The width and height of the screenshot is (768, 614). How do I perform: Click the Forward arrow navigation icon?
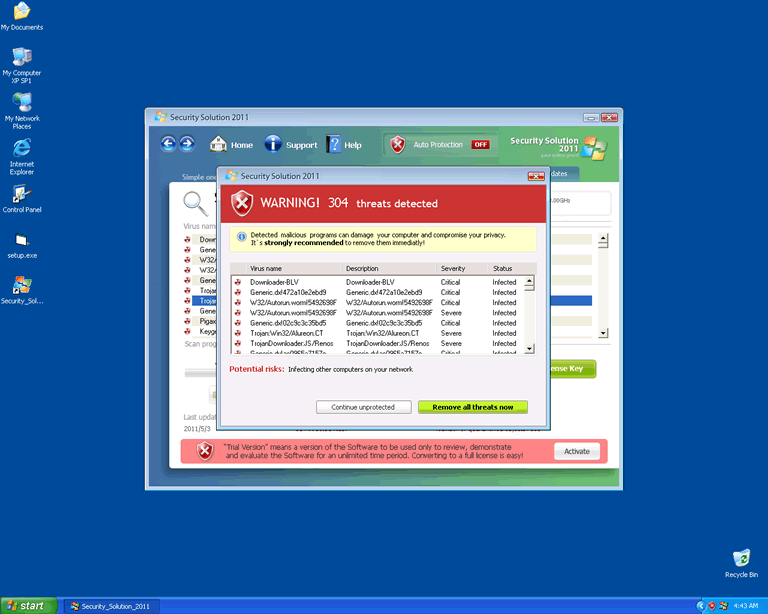[x=186, y=145]
